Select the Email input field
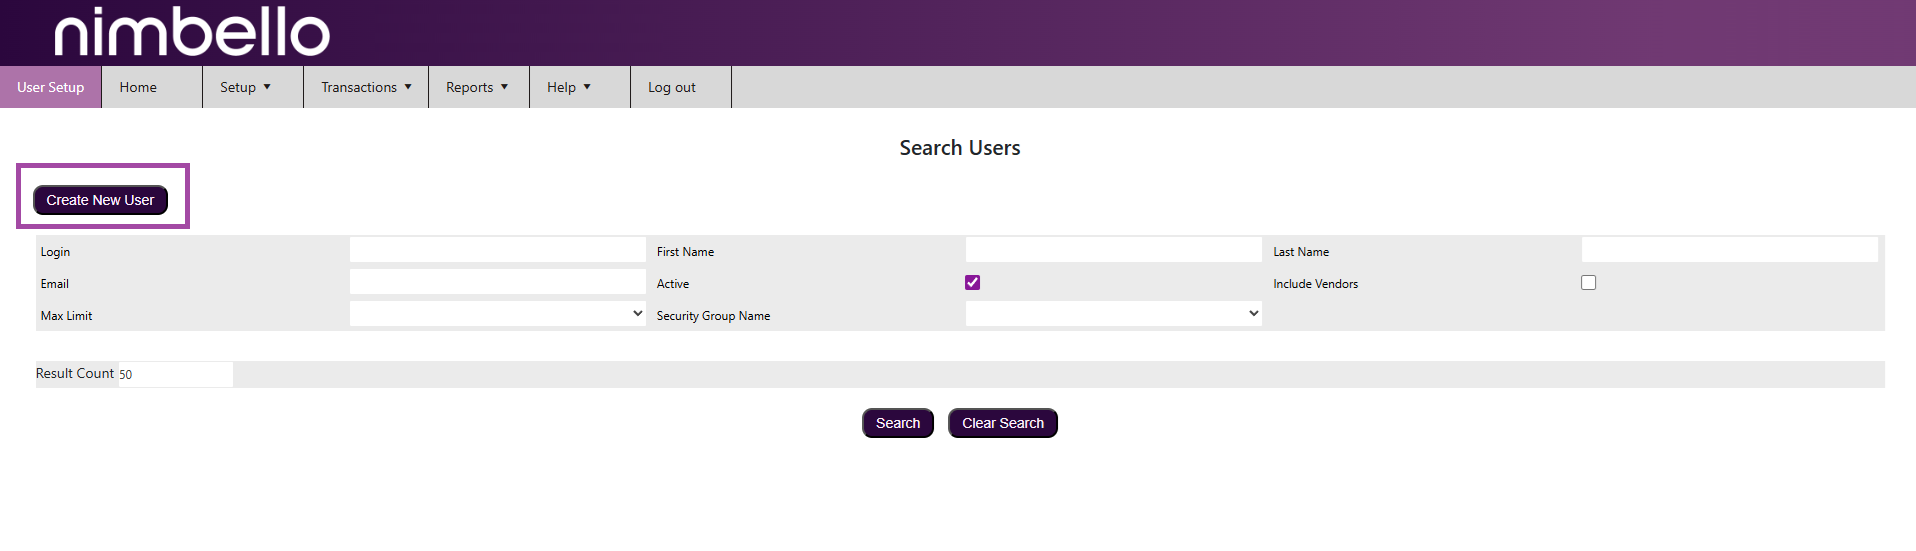The height and width of the screenshot is (551, 1916). coord(497,282)
